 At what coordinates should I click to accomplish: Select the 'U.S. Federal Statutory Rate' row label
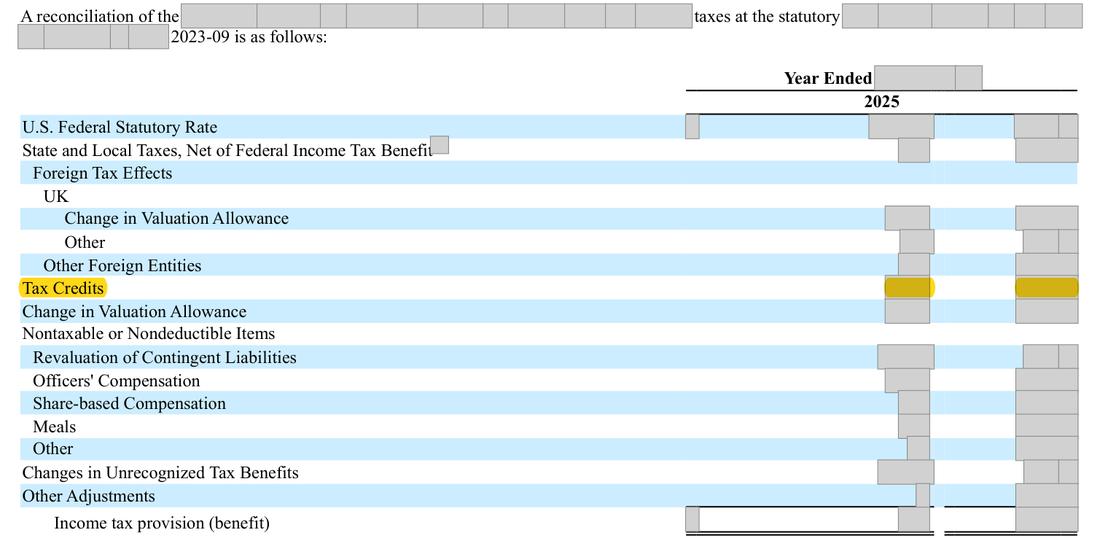point(119,127)
